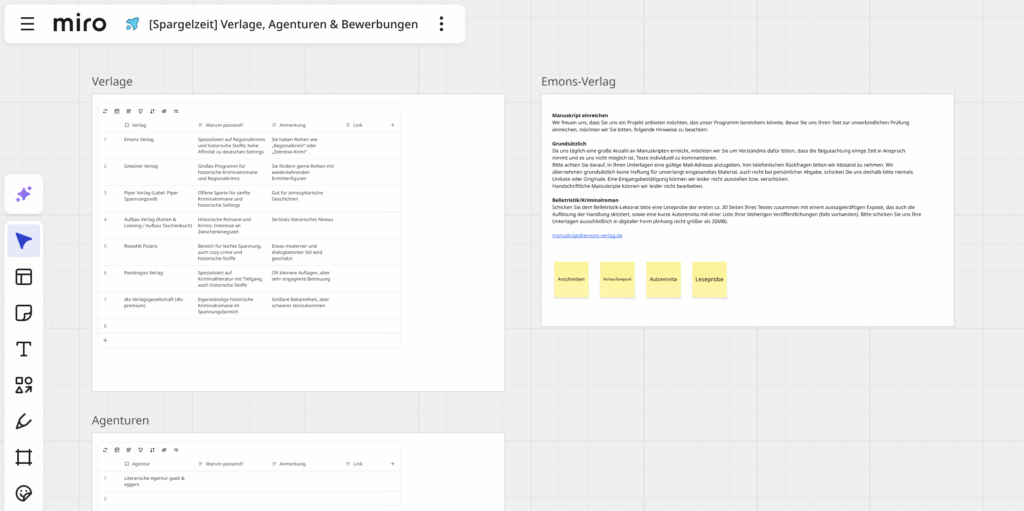Select the sticky note tool

coord(24,313)
